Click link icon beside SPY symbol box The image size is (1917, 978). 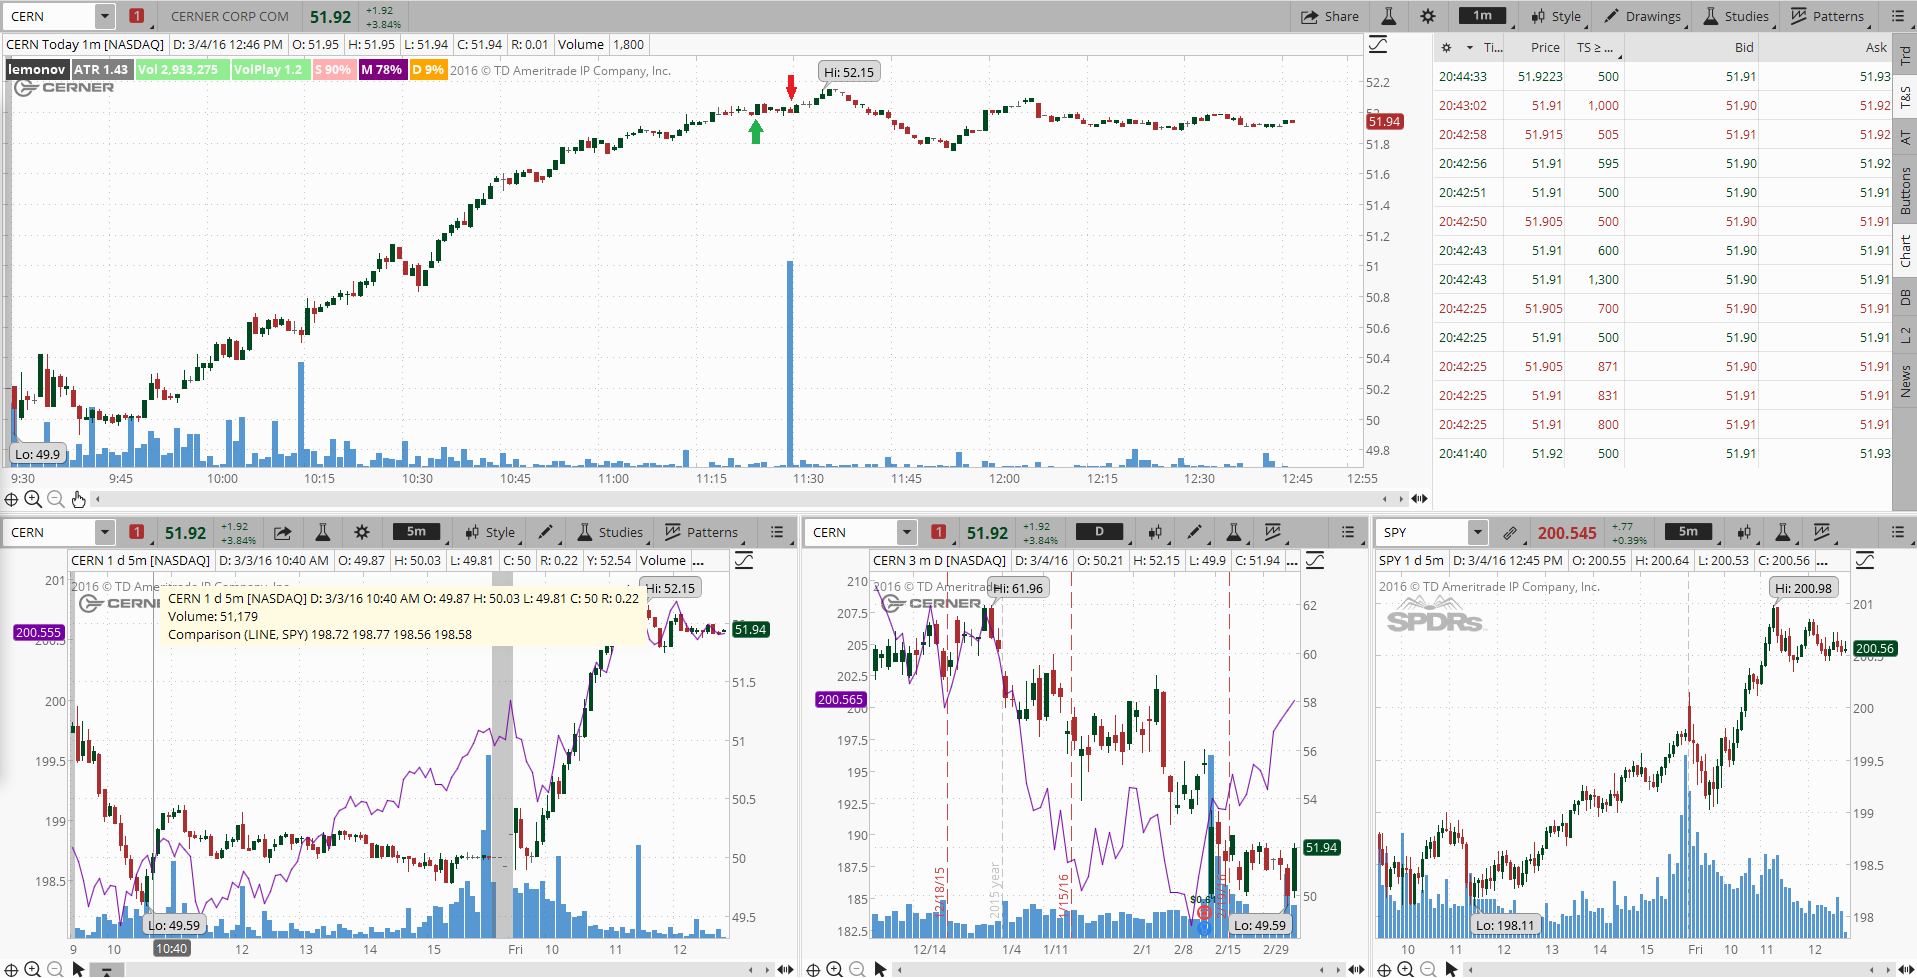[1510, 533]
